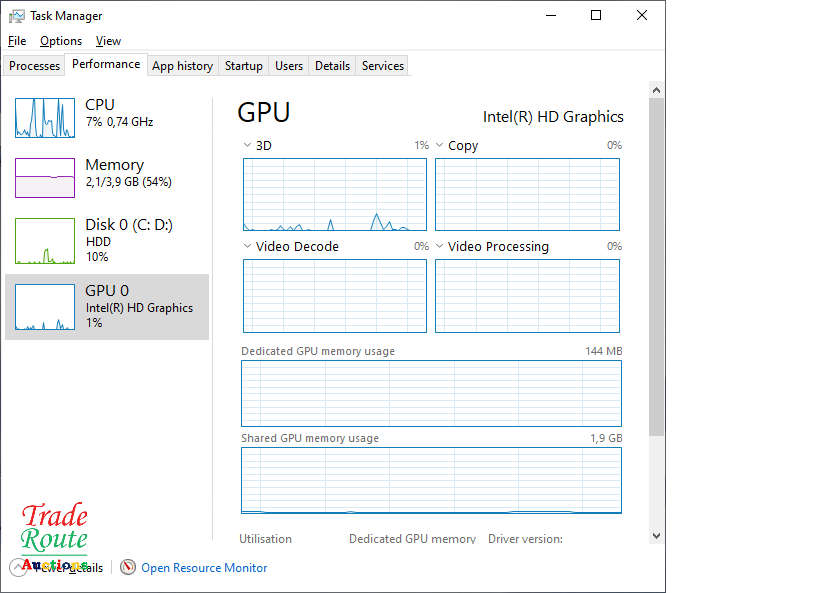Click the Task Manager title bar icon

(17, 16)
